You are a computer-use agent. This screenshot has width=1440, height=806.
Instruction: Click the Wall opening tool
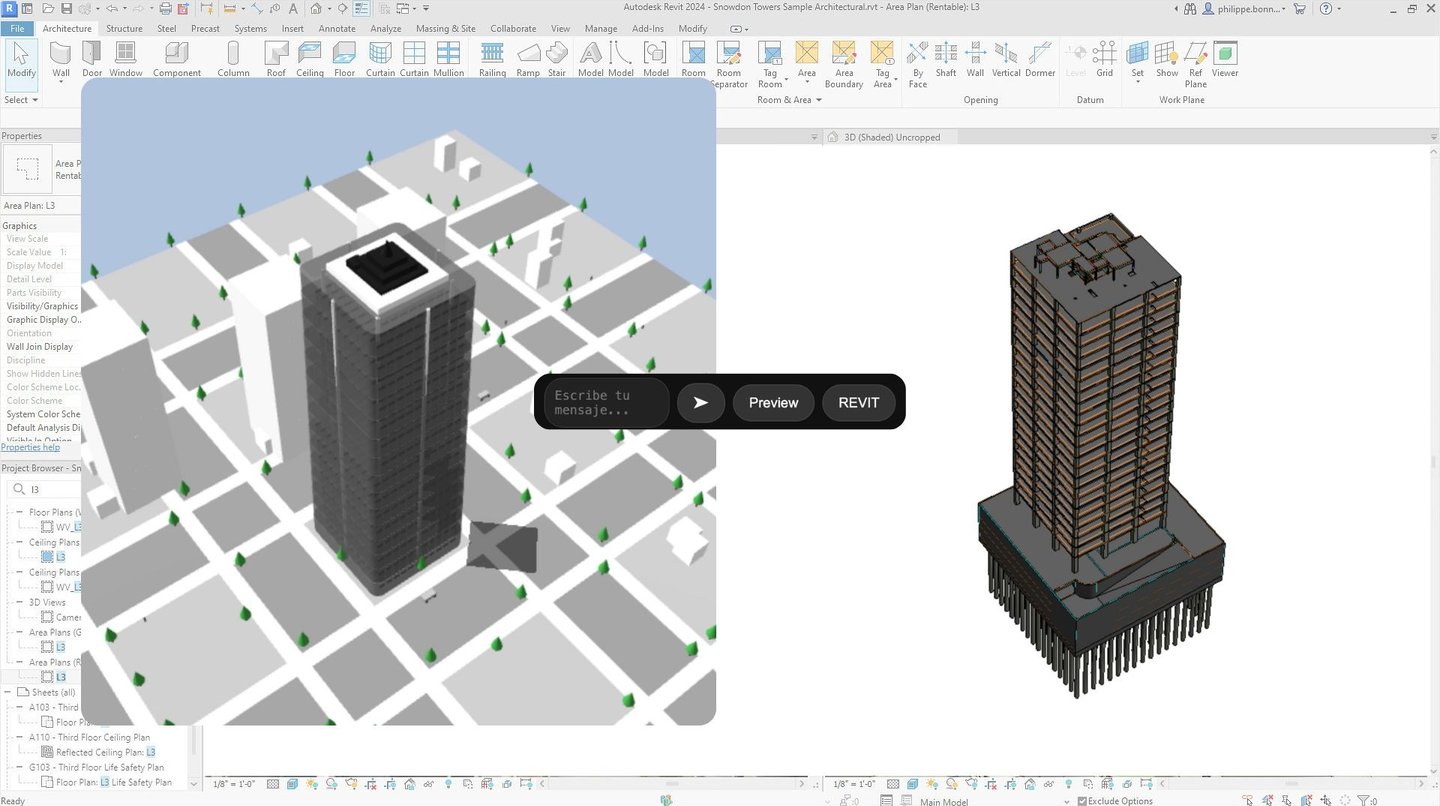point(976,59)
